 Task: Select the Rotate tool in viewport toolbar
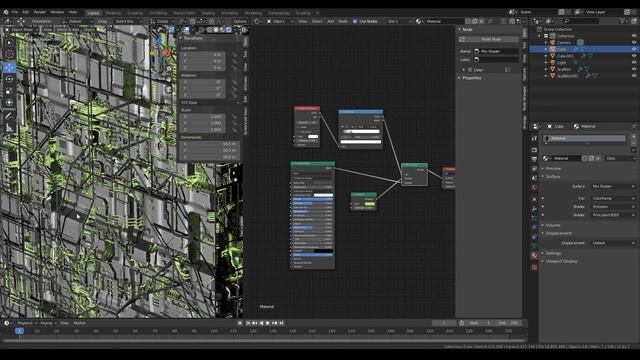pos(9,79)
